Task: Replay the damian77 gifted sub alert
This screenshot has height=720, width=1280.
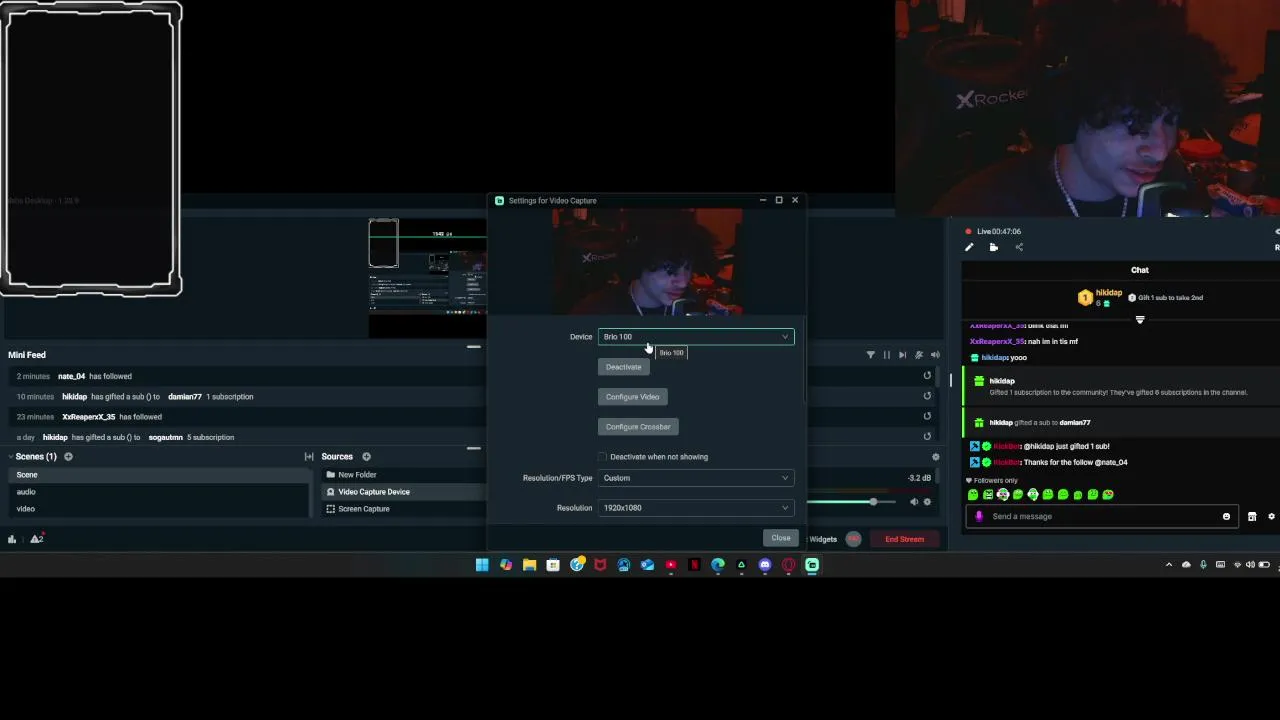Action: (x=927, y=396)
